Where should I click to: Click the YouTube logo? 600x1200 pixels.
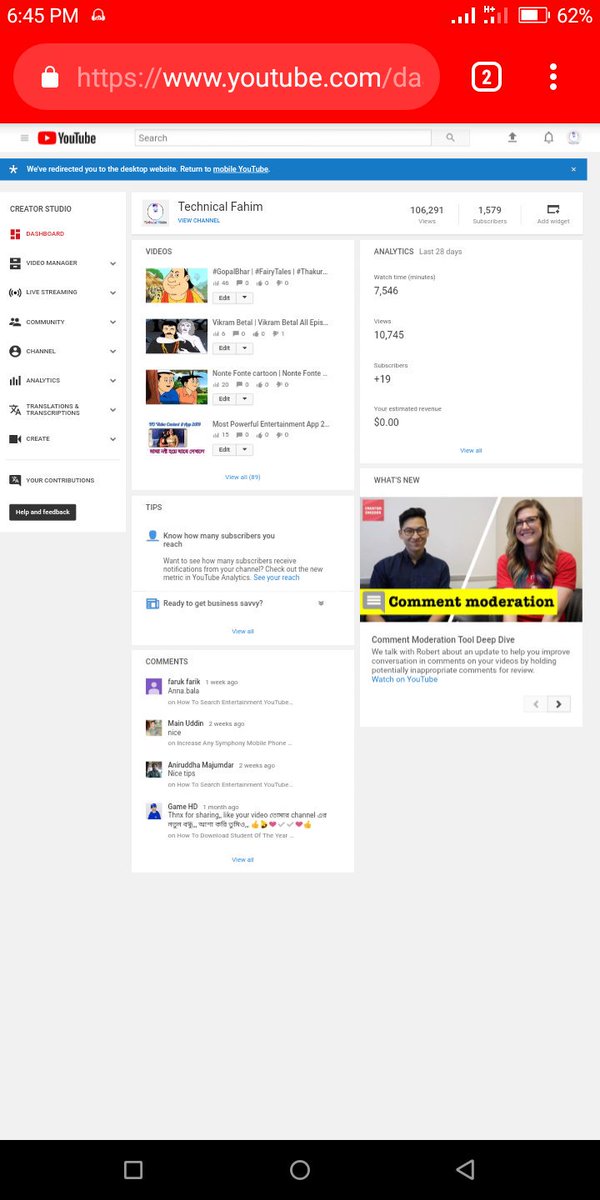click(67, 138)
